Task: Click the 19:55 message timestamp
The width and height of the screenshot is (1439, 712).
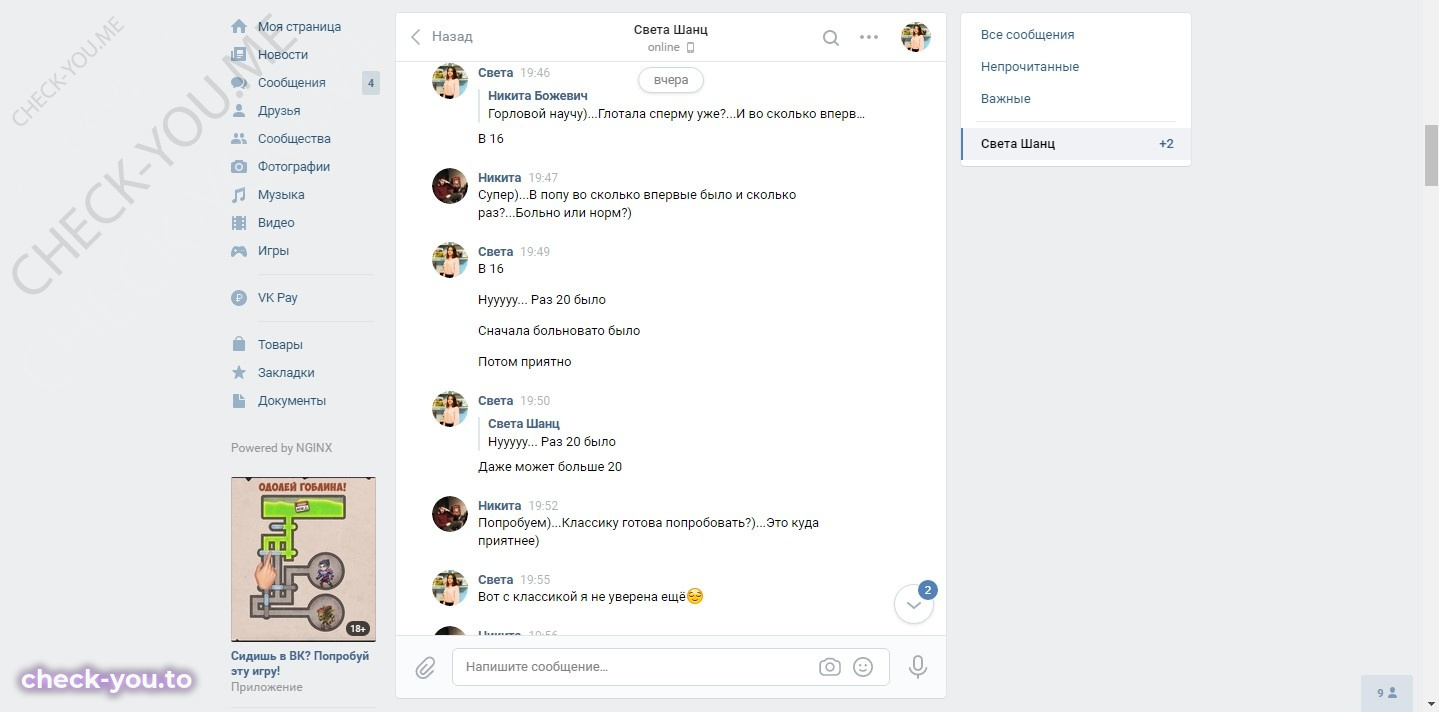Action: click(x=535, y=580)
